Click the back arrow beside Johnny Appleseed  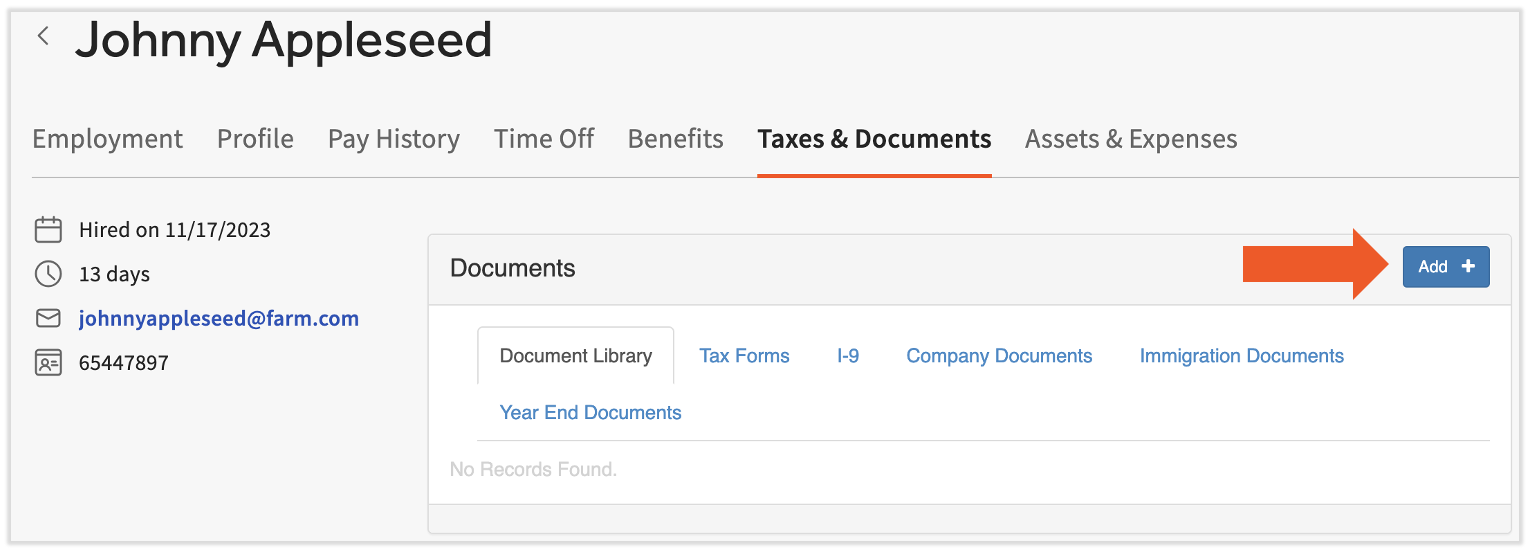coord(43,37)
